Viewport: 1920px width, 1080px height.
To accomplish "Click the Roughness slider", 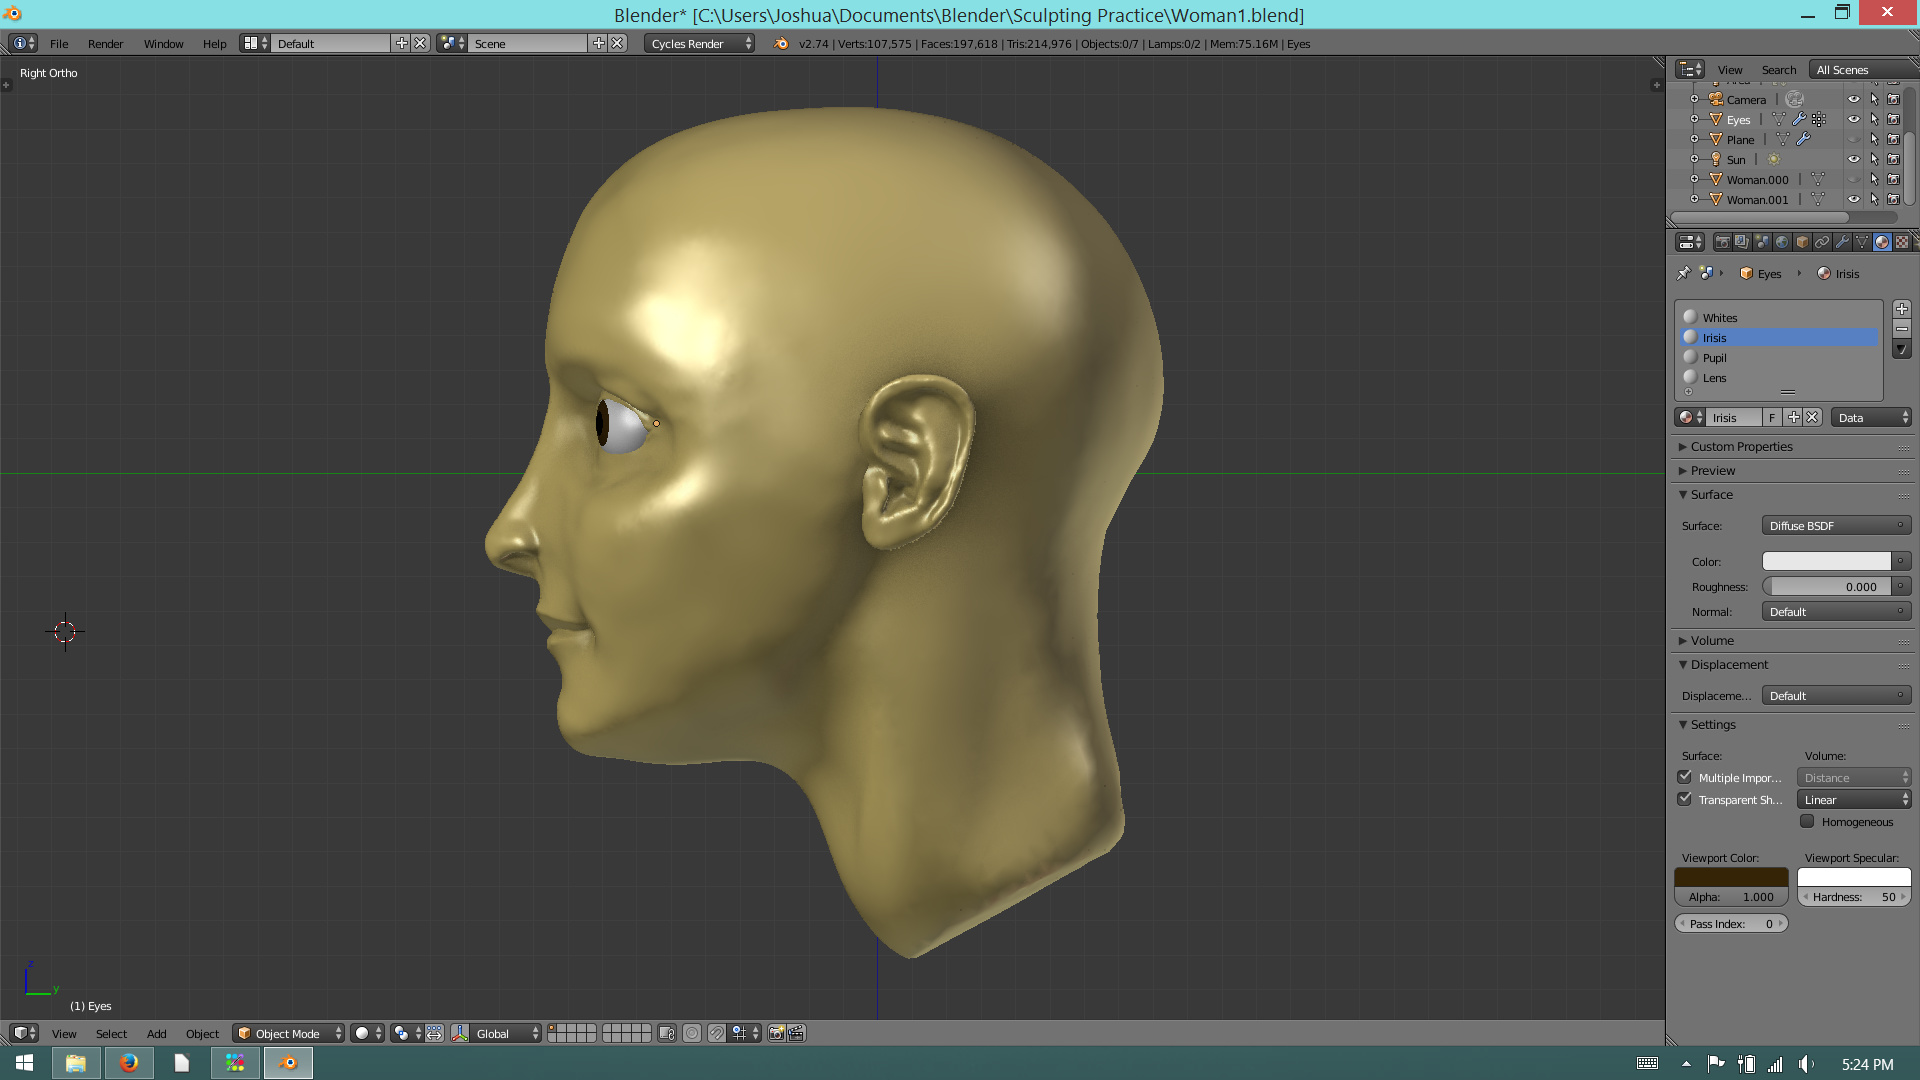I will point(1826,586).
